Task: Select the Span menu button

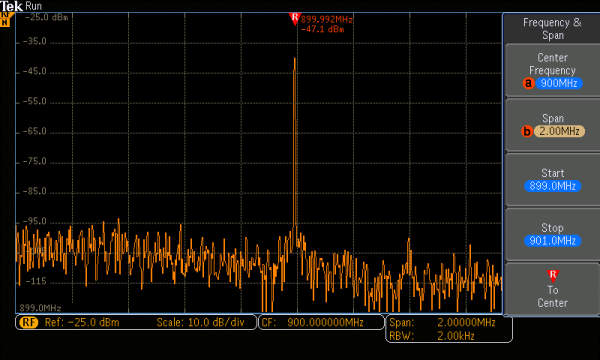Action: [552, 125]
